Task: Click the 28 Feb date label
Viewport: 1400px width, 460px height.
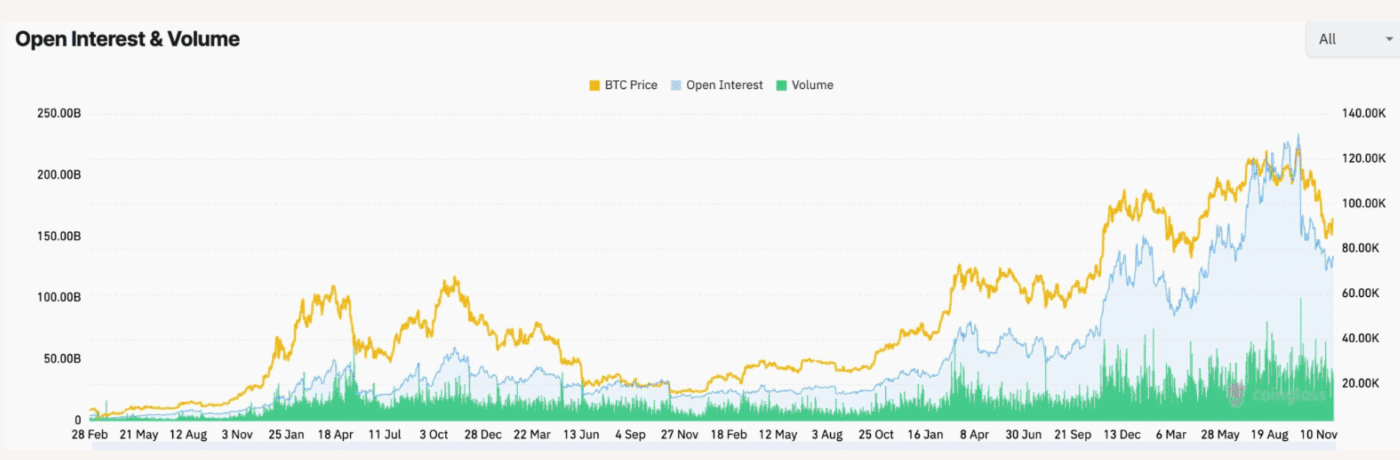Action: (90, 435)
